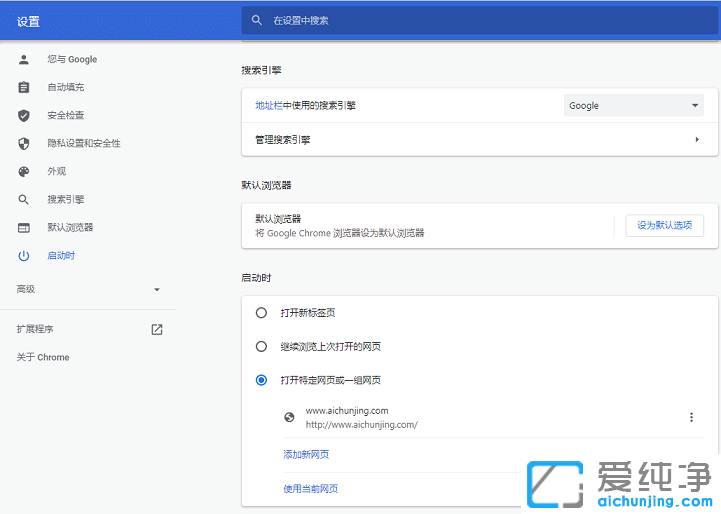Open the Google search engine dropdown
The height and width of the screenshot is (514, 721).
click(633, 105)
